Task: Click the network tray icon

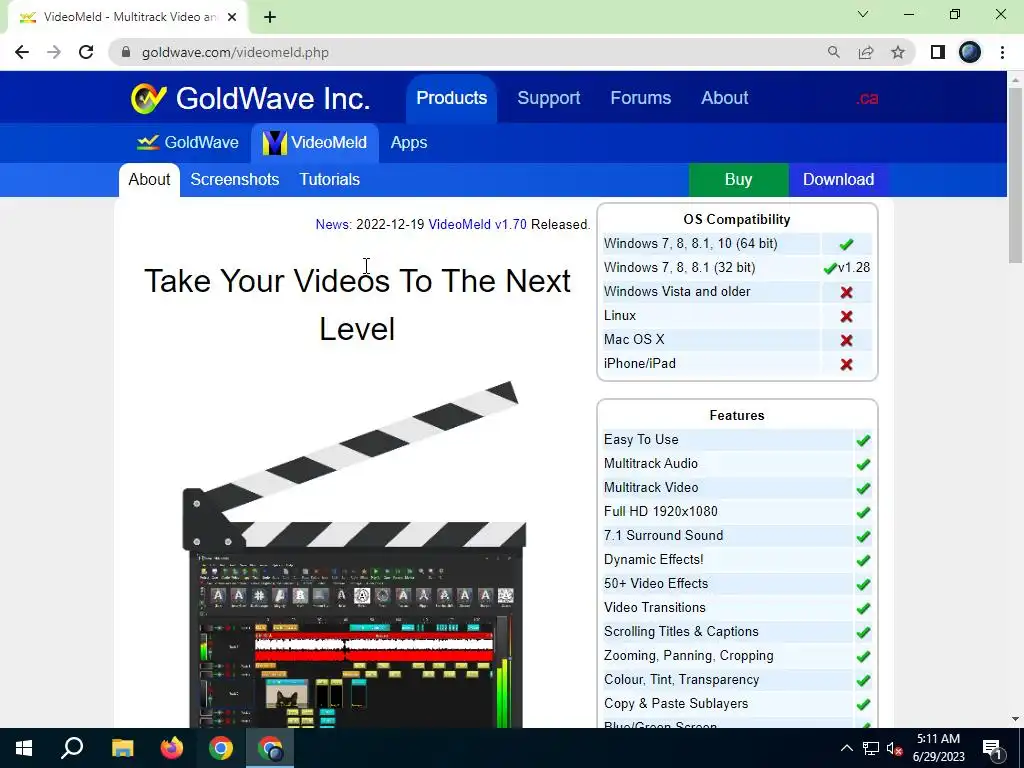Action: pos(871,748)
